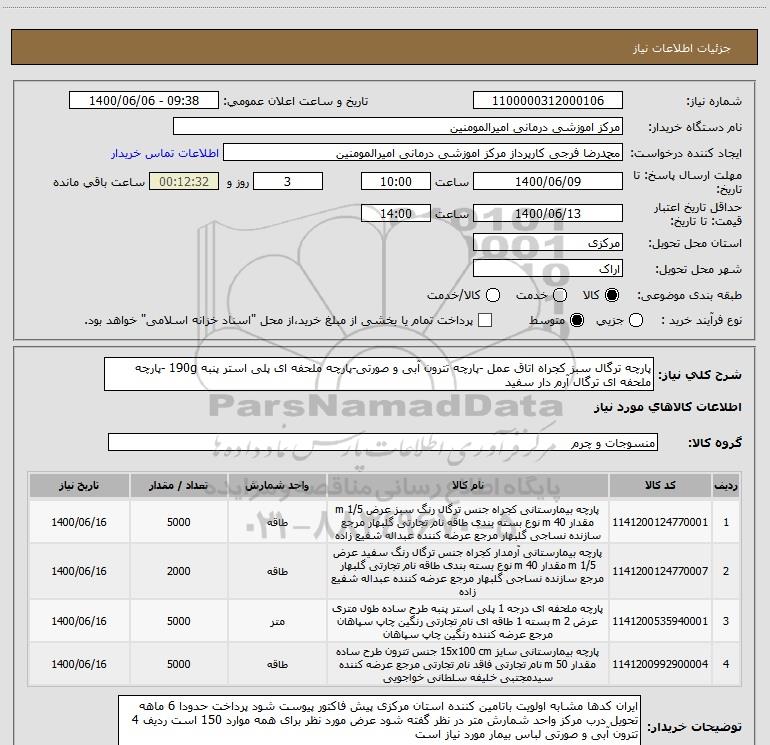Image resolution: width=770 pixels, height=745 pixels.
Task: Click the جزئیات اطلاعات نیاز header title
Action: click(682, 48)
